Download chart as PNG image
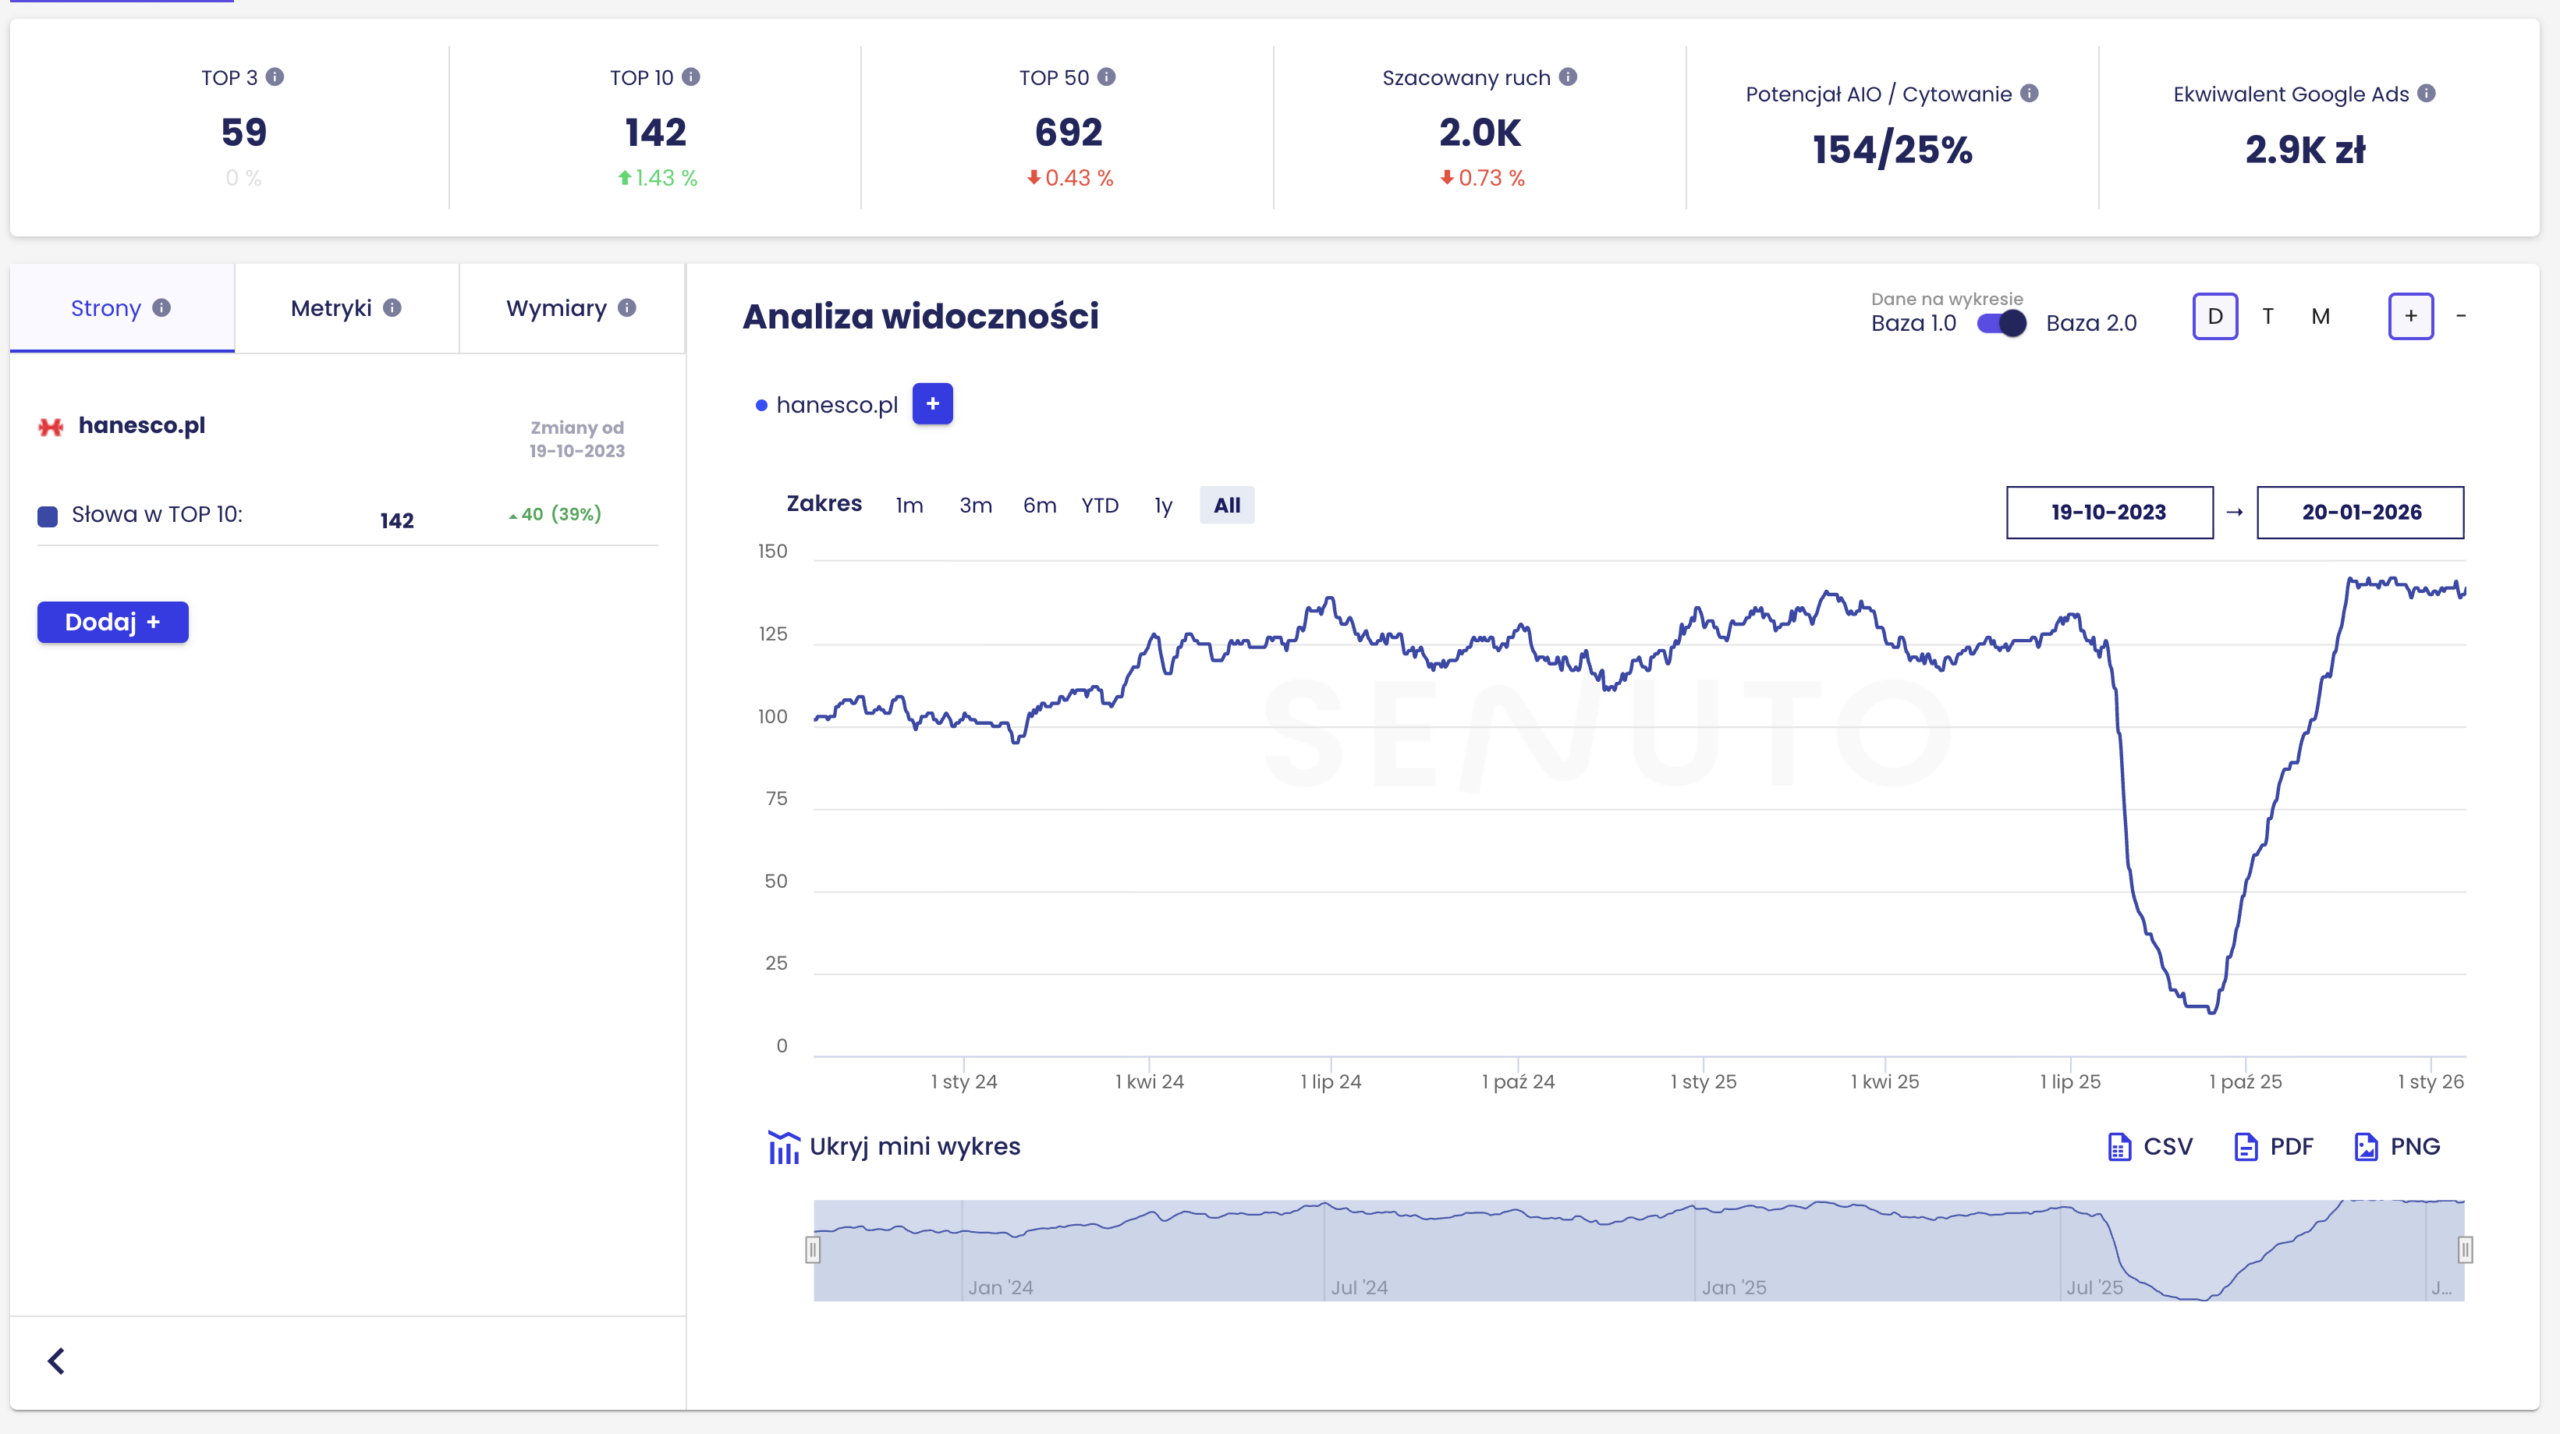Screen dimensions: 2560x1434 tap(2397, 1146)
